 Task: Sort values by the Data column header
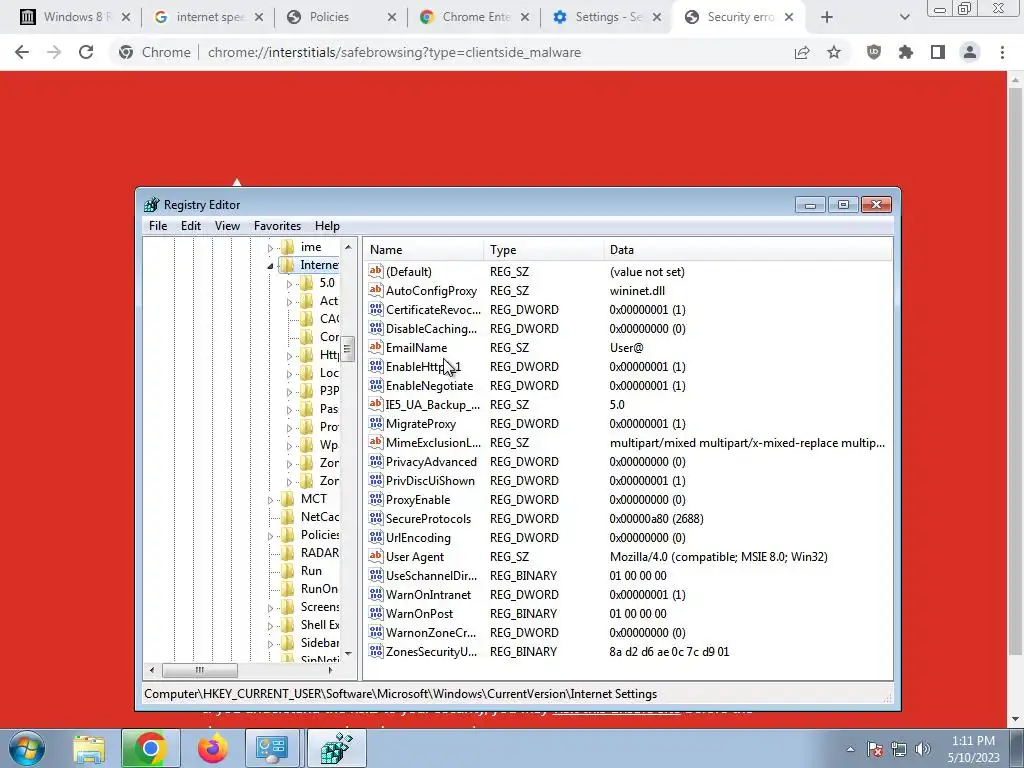(747, 249)
